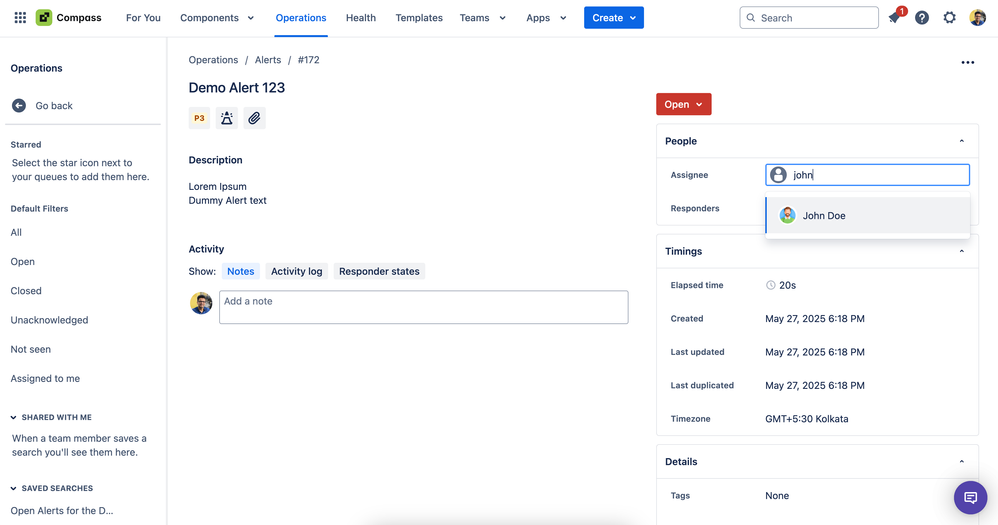Click the search magnifier icon
Viewport: 998px width, 525px height.
pyautogui.click(x=751, y=18)
